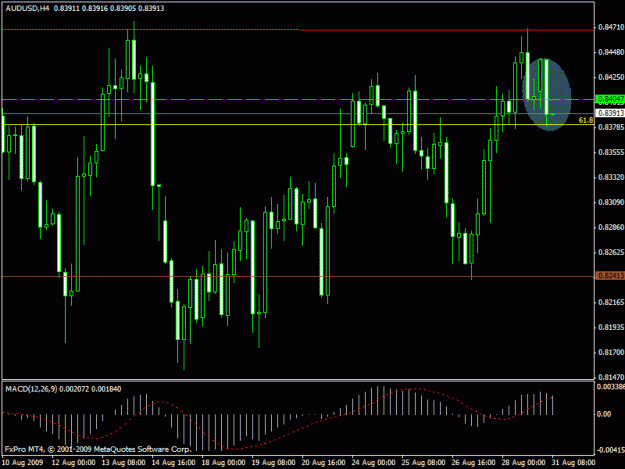The width and height of the screenshot is (625, 469).
Task: Click the 0.83320 price scale value
Action: (611, 177)
